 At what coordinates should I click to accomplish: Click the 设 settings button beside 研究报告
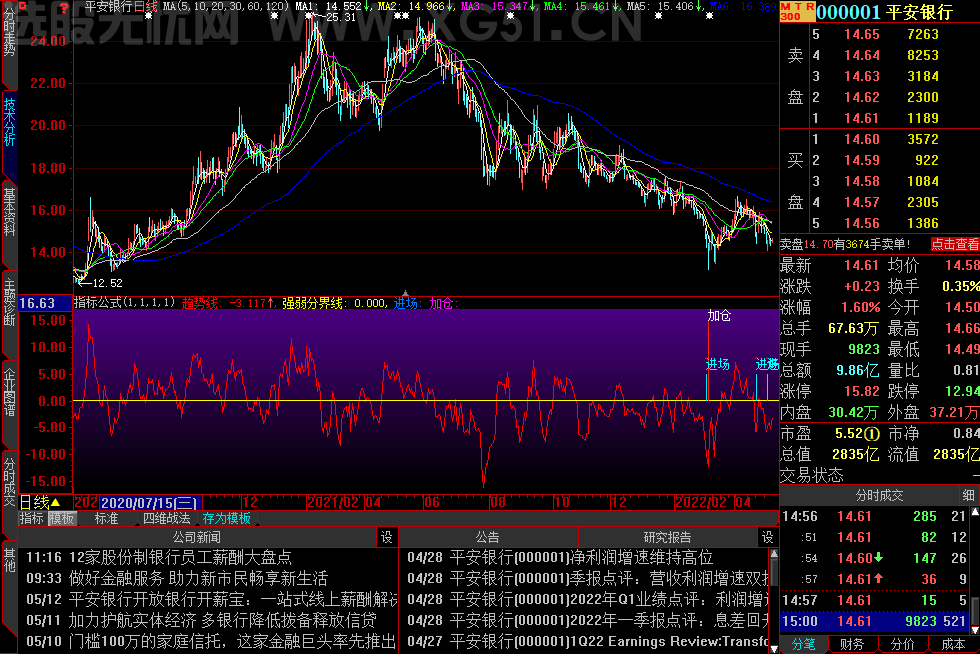click(768, 537)
